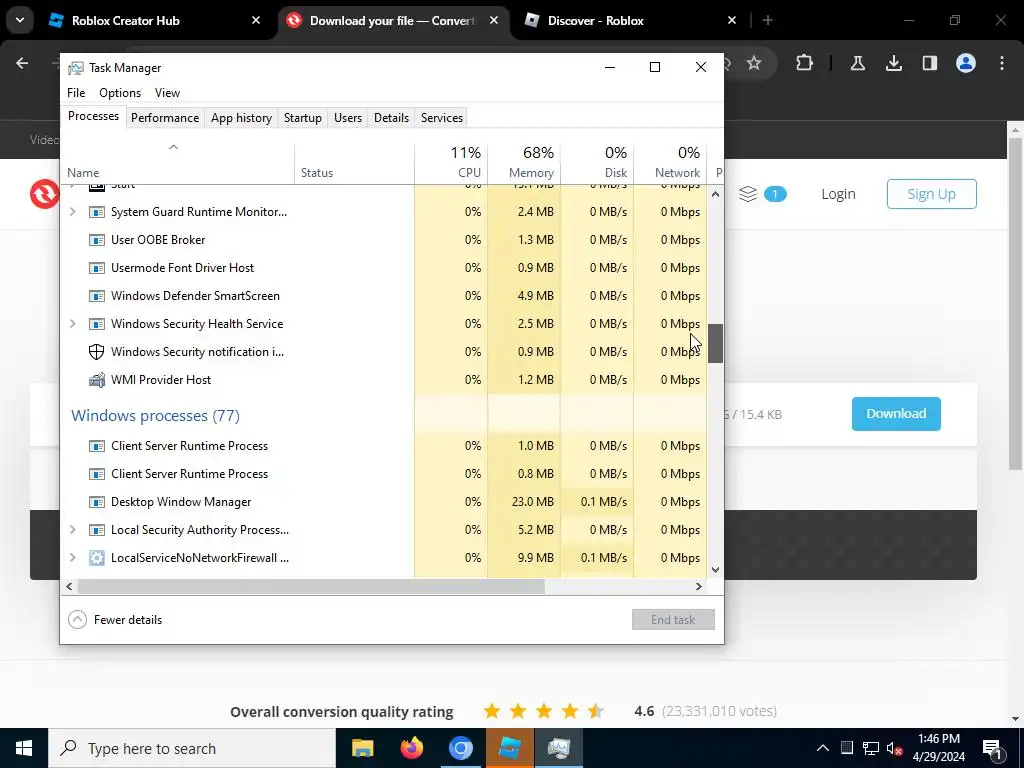Click the muted volume tray icon

point(895,748)
